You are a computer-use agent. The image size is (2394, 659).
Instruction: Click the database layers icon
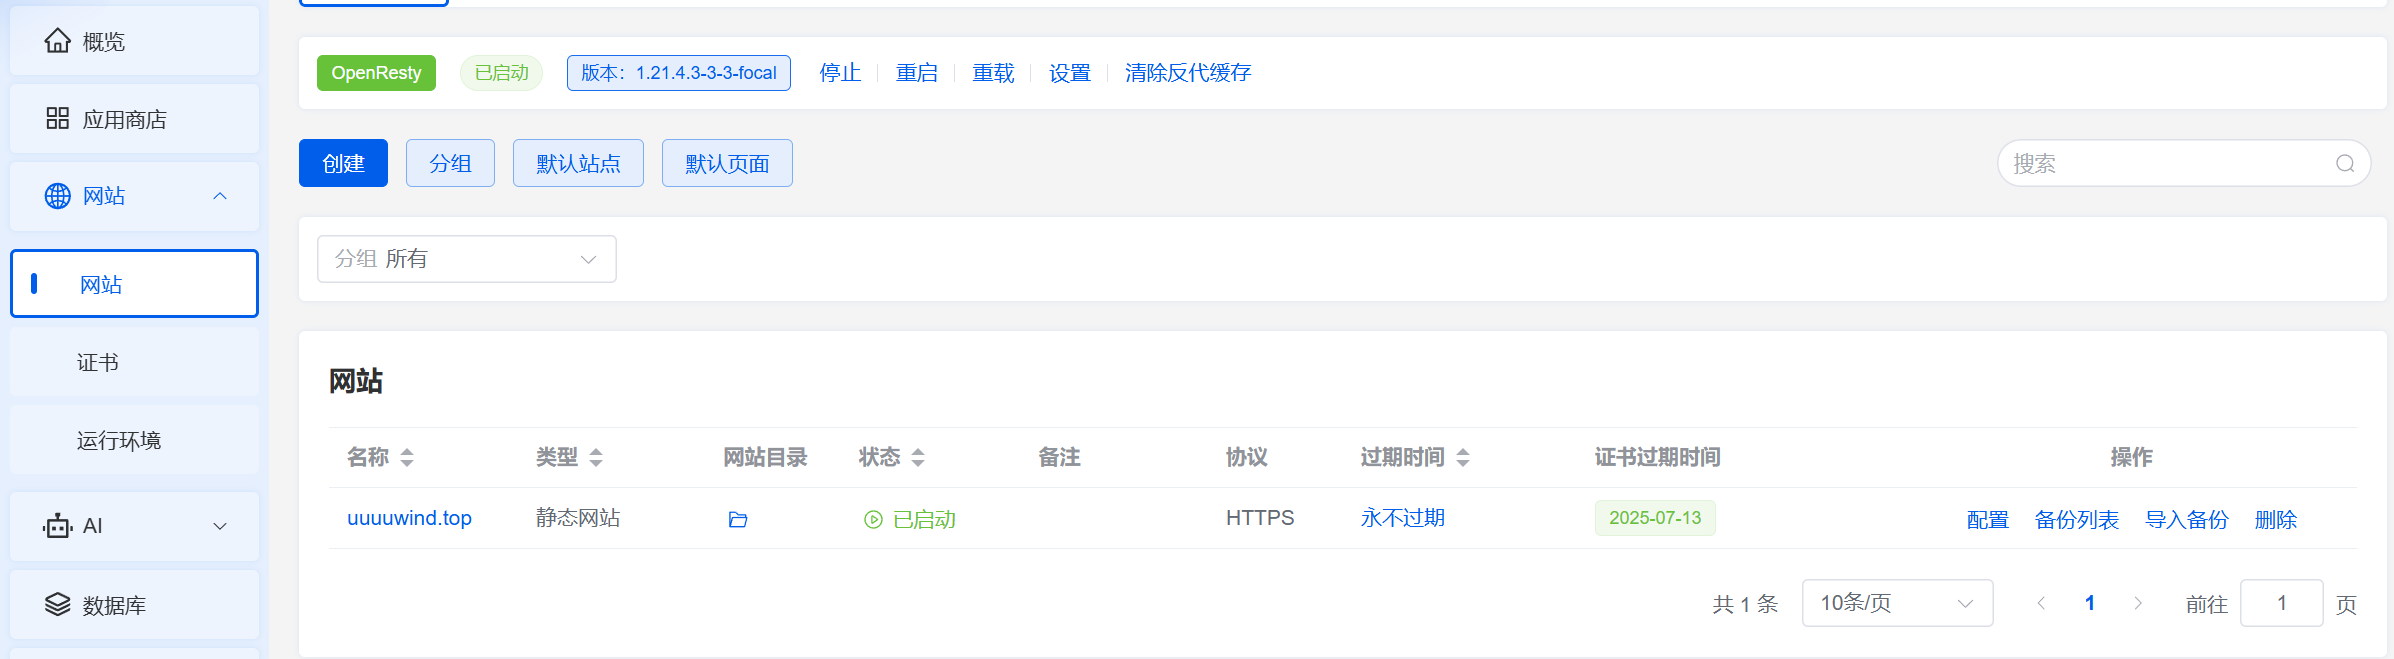tap(58, 604)
